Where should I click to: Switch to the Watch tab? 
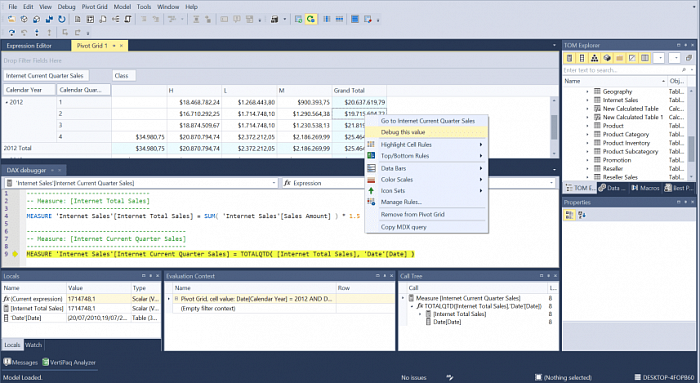tap(33, 345)
